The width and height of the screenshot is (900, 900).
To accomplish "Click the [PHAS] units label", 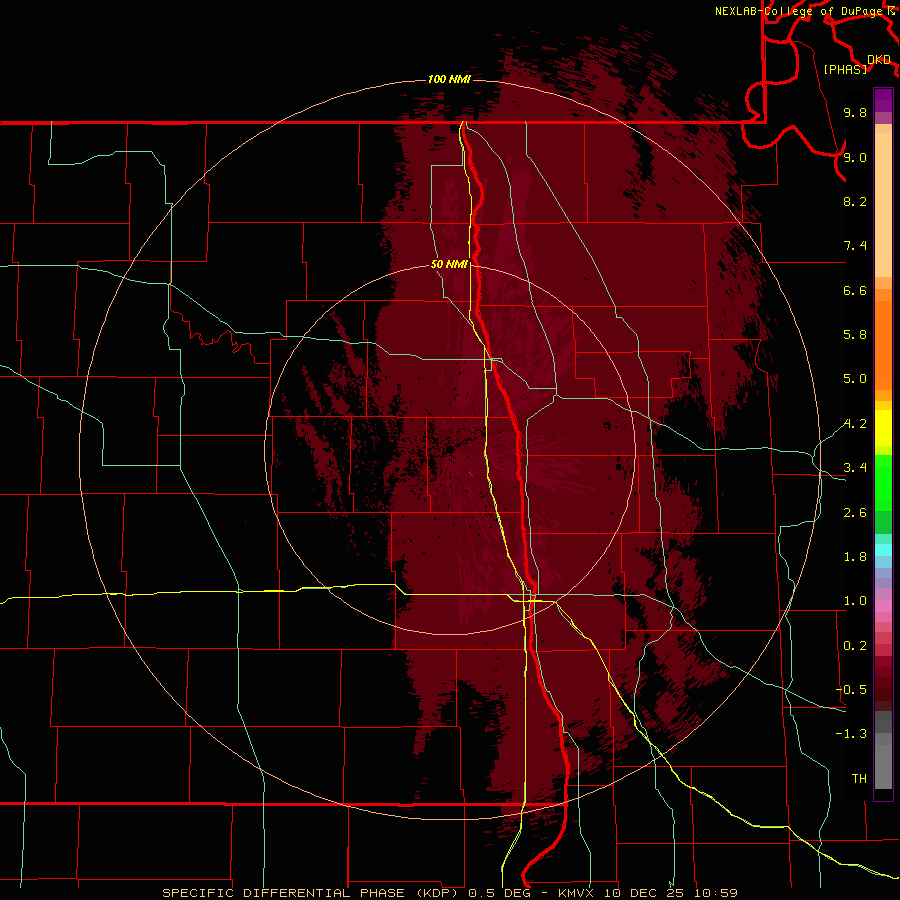I will (x=845, y=70).
